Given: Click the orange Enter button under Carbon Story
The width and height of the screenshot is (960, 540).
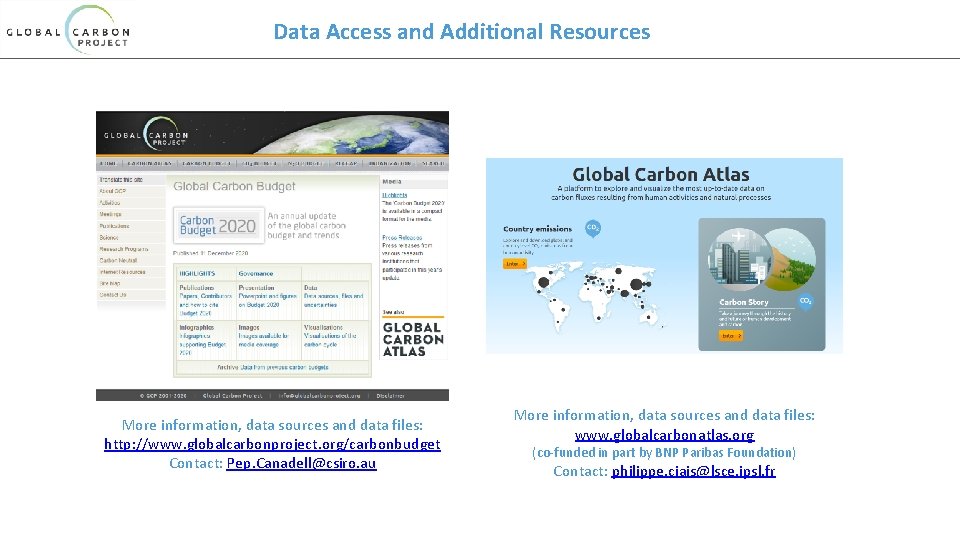Looking at the screenshot, I should click(x=731, y=336).
